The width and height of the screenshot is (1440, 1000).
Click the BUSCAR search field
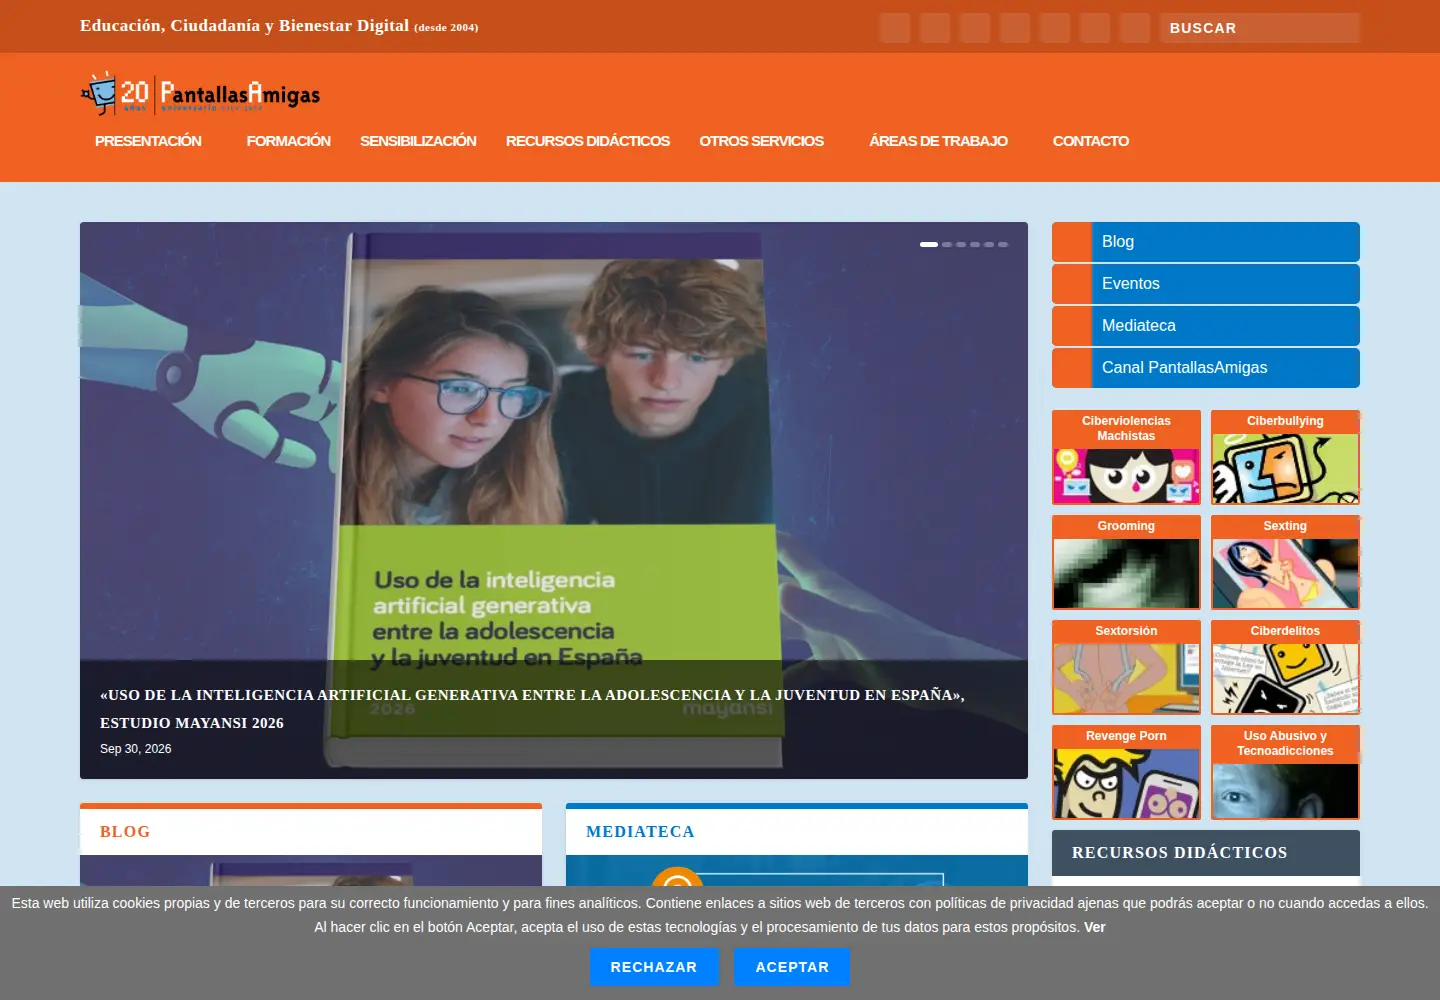pyautogui.click(x=1260, y=28)
